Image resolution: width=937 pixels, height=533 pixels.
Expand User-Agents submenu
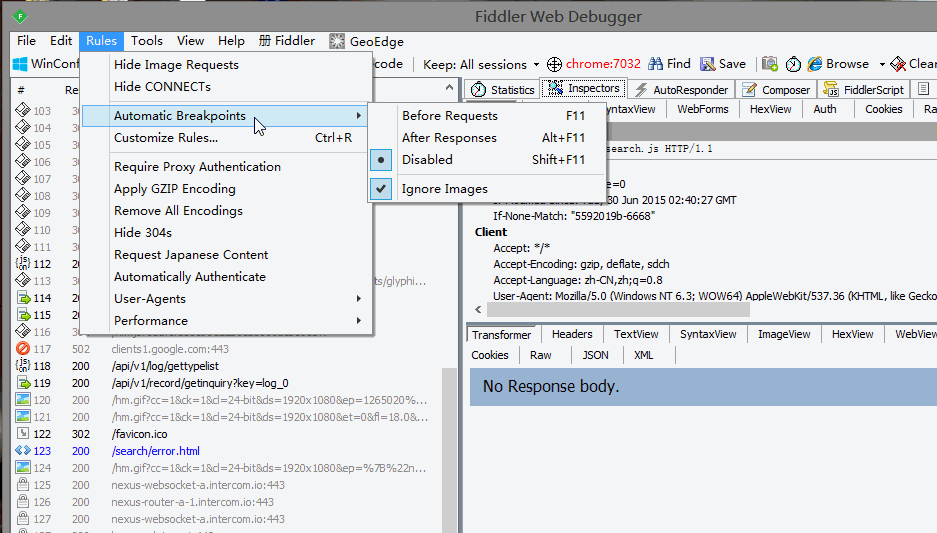(x=225, y=299)
